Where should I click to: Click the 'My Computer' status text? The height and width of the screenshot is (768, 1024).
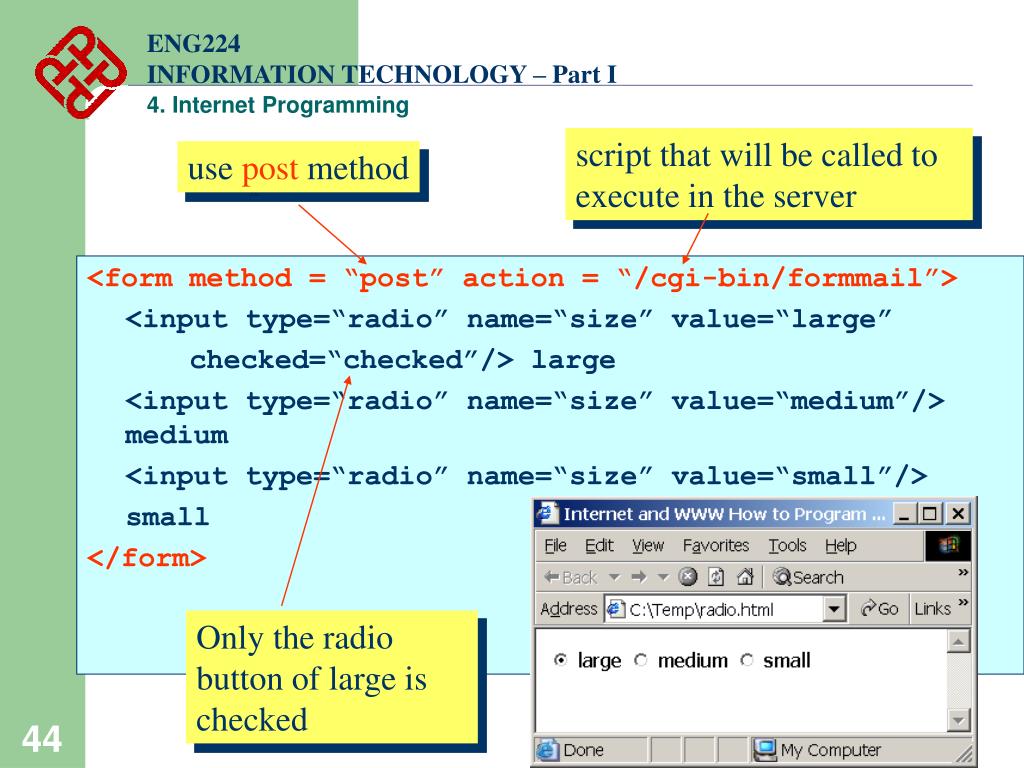(x=831, y=750)
